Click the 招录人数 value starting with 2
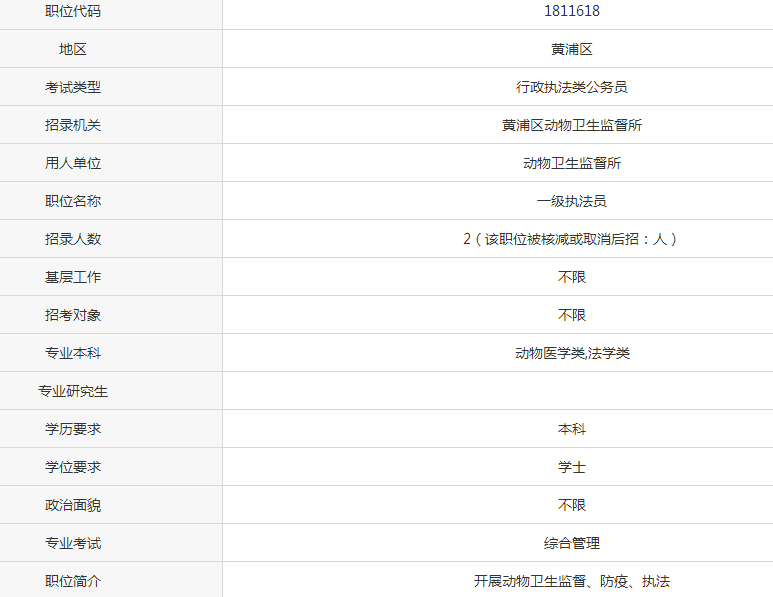This screenshot has height=597, width=773. [572, 239]
